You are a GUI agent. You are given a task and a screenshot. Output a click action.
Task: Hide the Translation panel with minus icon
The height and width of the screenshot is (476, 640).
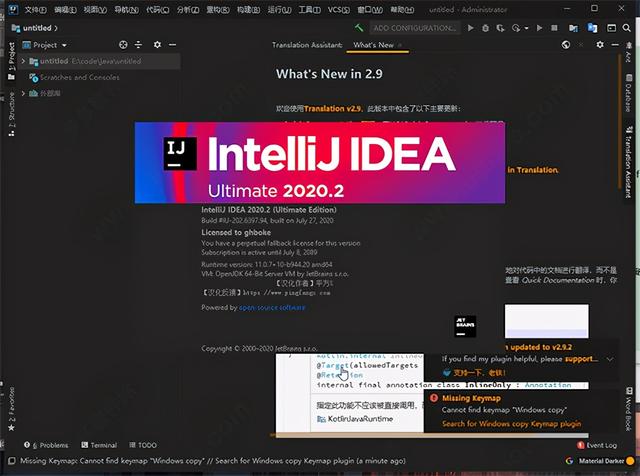(615, 44)
